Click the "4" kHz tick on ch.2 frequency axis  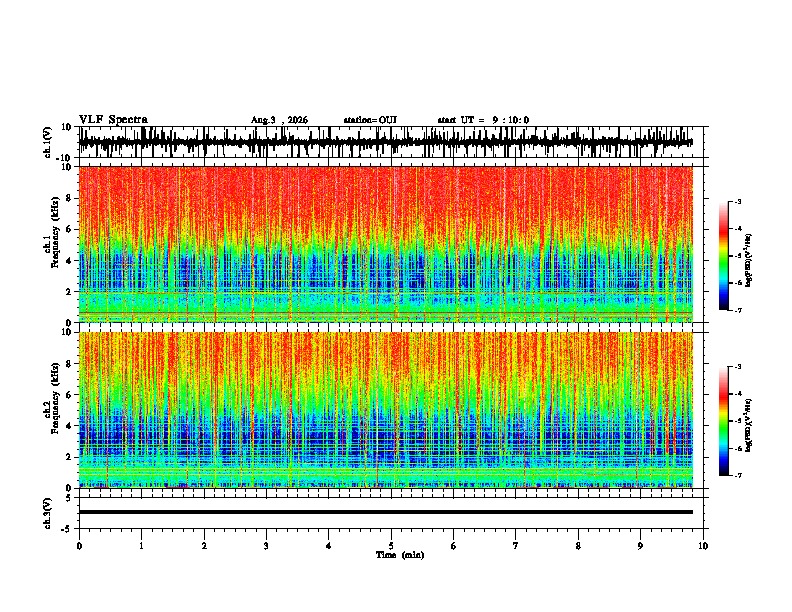point(69,426)
